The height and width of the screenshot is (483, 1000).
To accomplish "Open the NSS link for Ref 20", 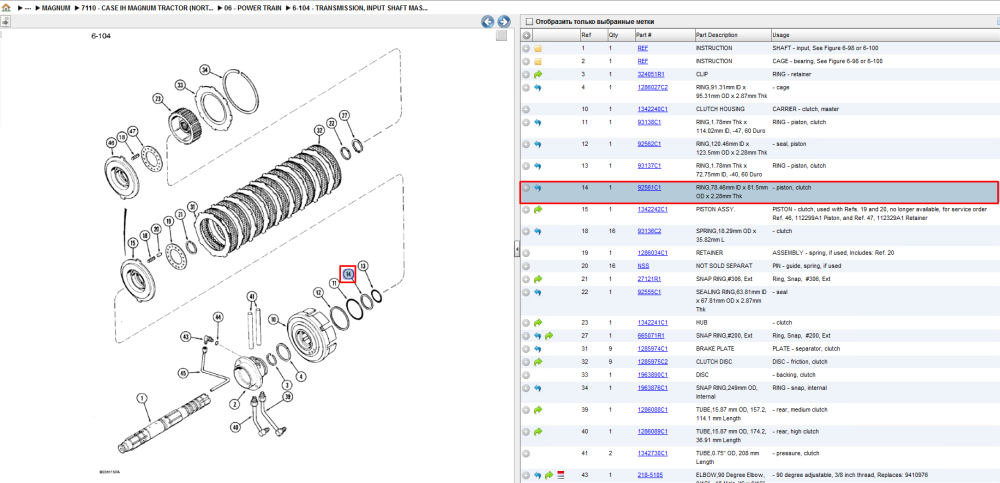I will (x=643, y=266).
